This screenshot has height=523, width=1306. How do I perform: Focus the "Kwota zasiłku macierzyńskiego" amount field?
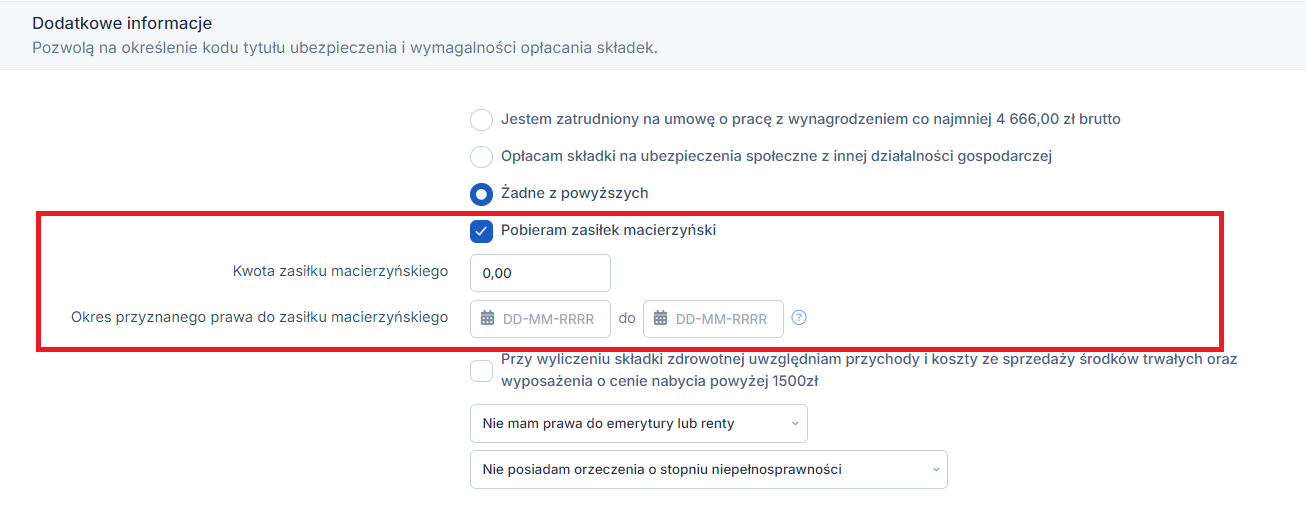point(540,273)
